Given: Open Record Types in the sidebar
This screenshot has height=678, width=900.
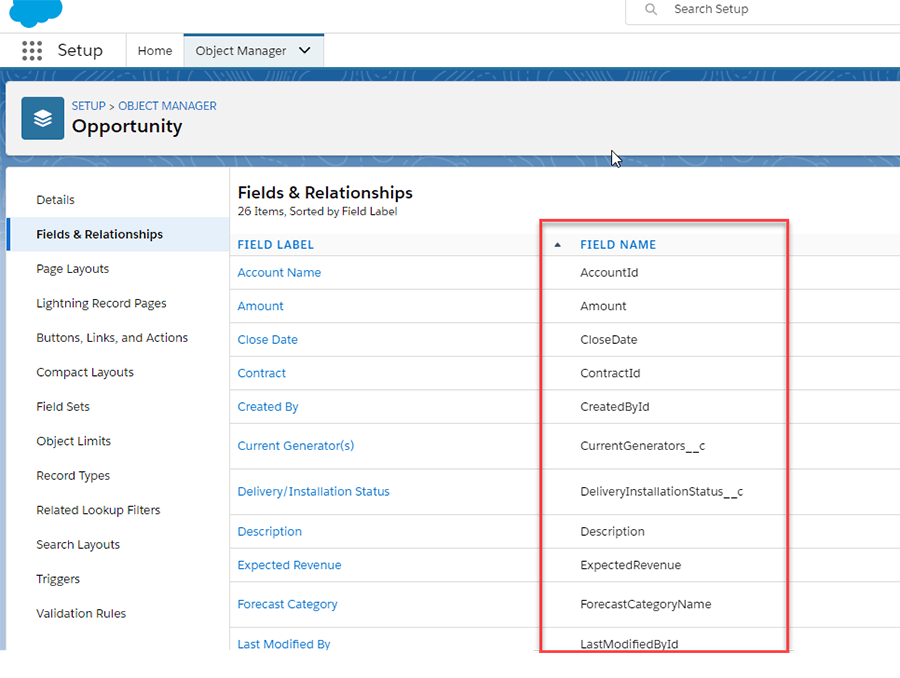Looking at the screenshot, I should 73,475.
